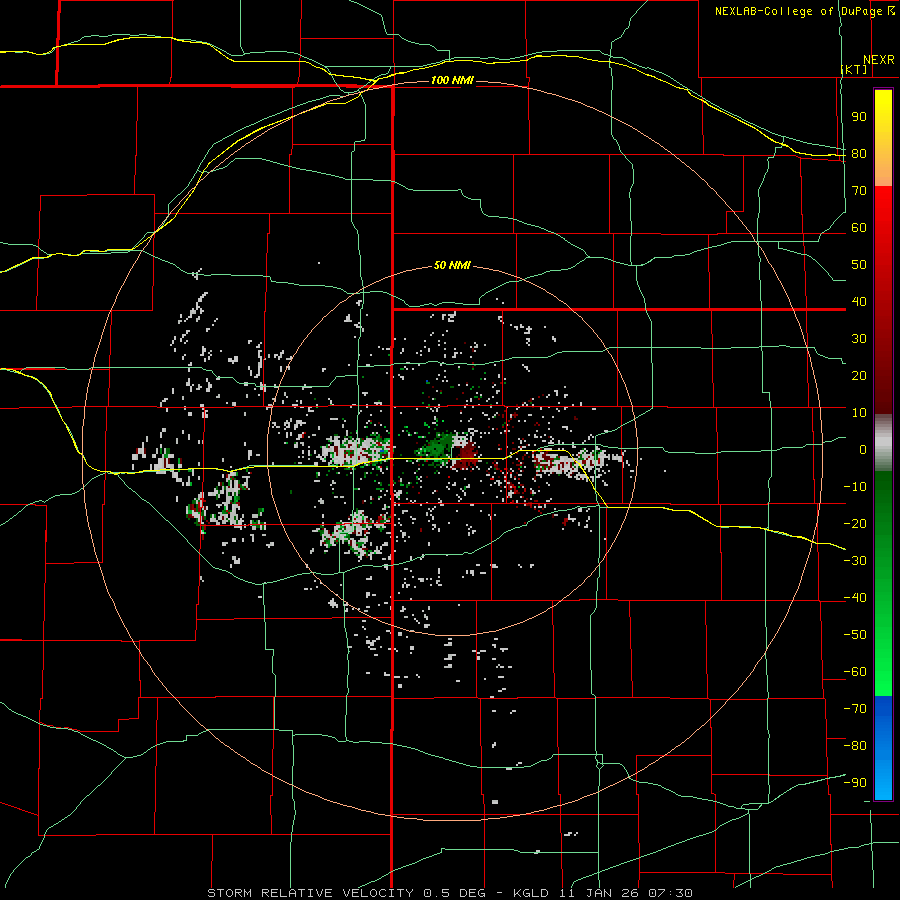Click the -40 value on the velocity scale
Viewport: 900px width, 900px height.
pos(855,598)
